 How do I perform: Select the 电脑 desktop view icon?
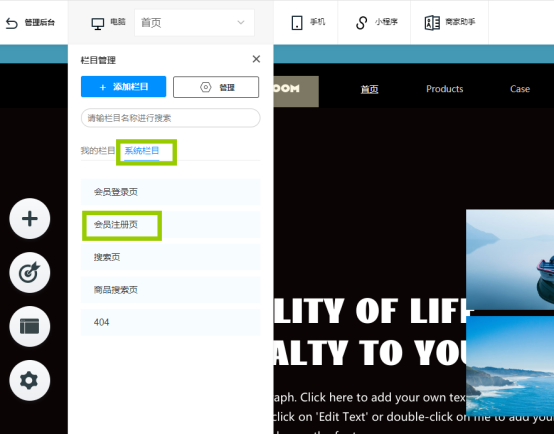pos(98,24)
